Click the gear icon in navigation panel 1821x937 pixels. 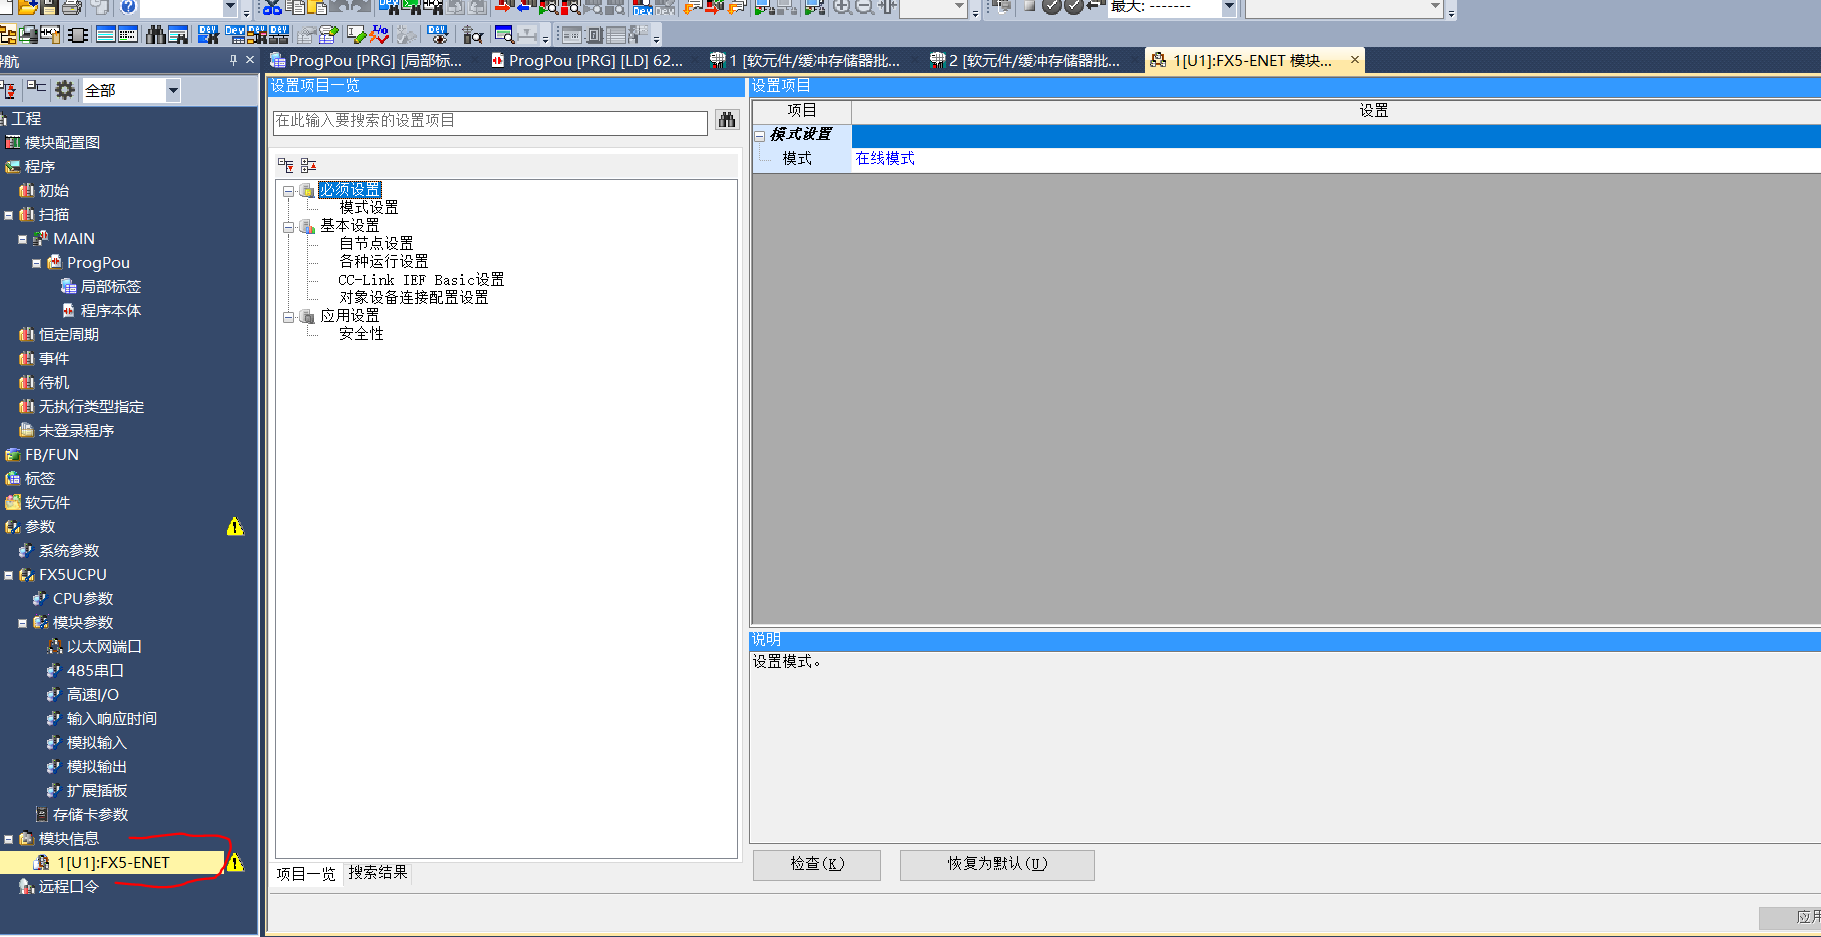(x=65, y=90)
